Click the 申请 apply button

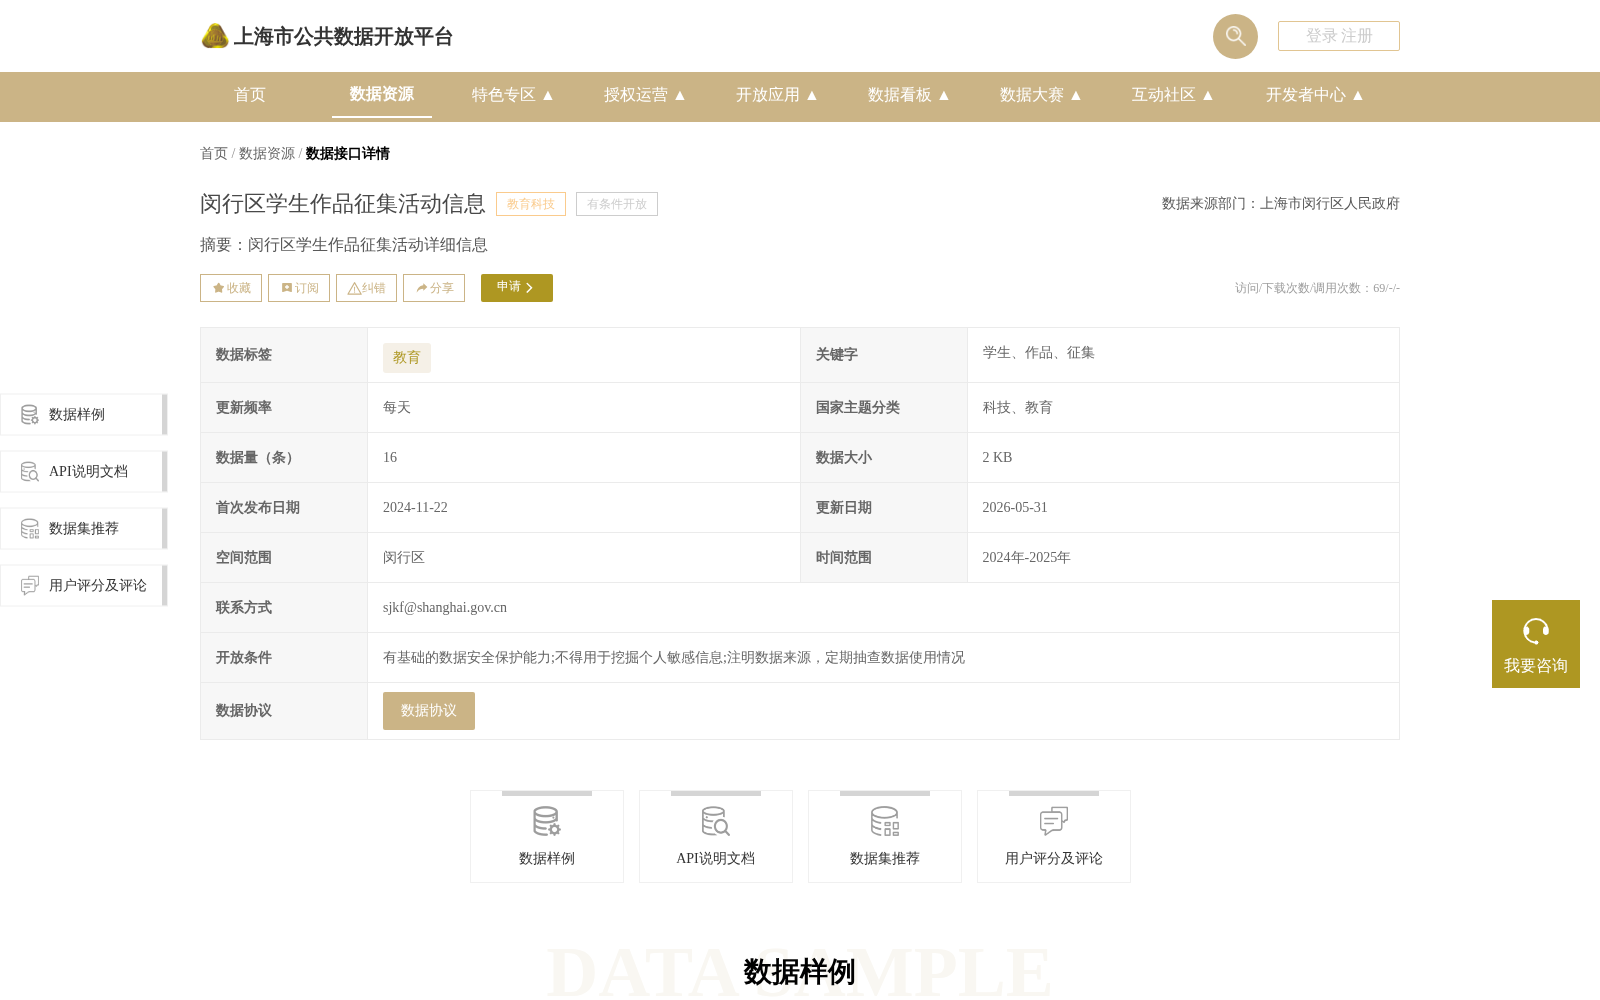point(517,288)
